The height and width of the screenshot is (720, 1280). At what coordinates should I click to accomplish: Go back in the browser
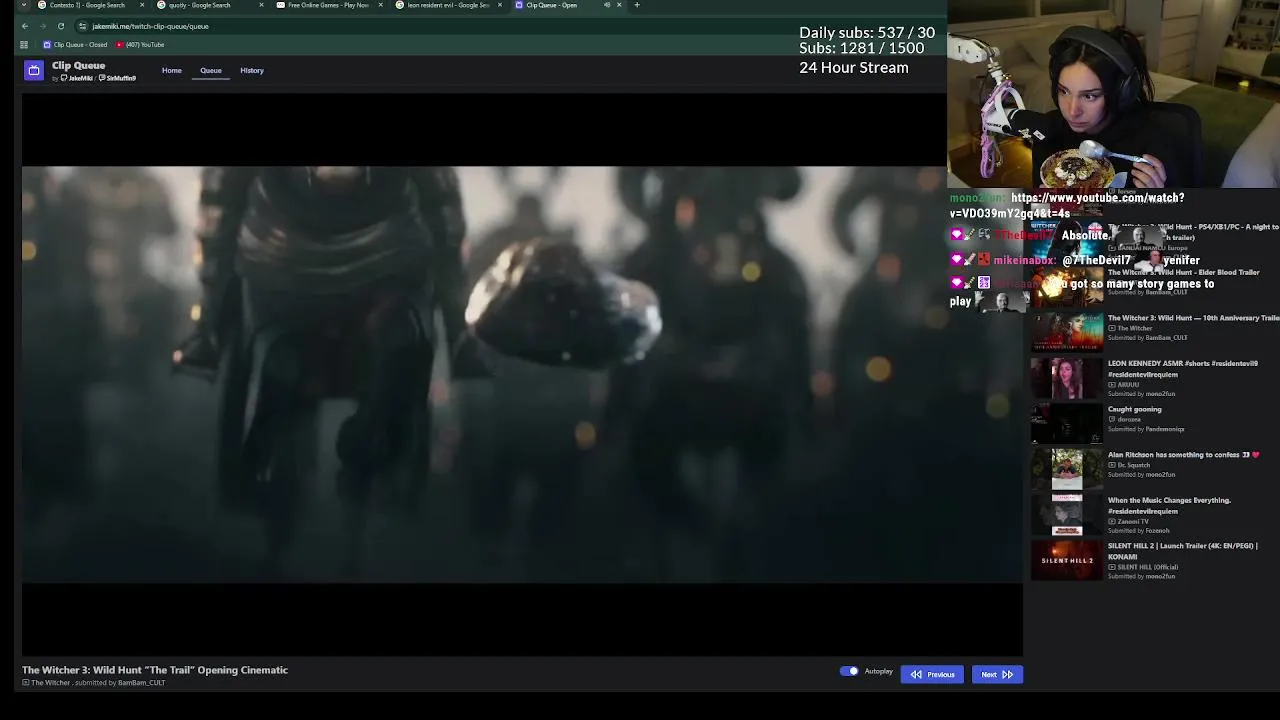pyautogui.click(x=24, y=26)
